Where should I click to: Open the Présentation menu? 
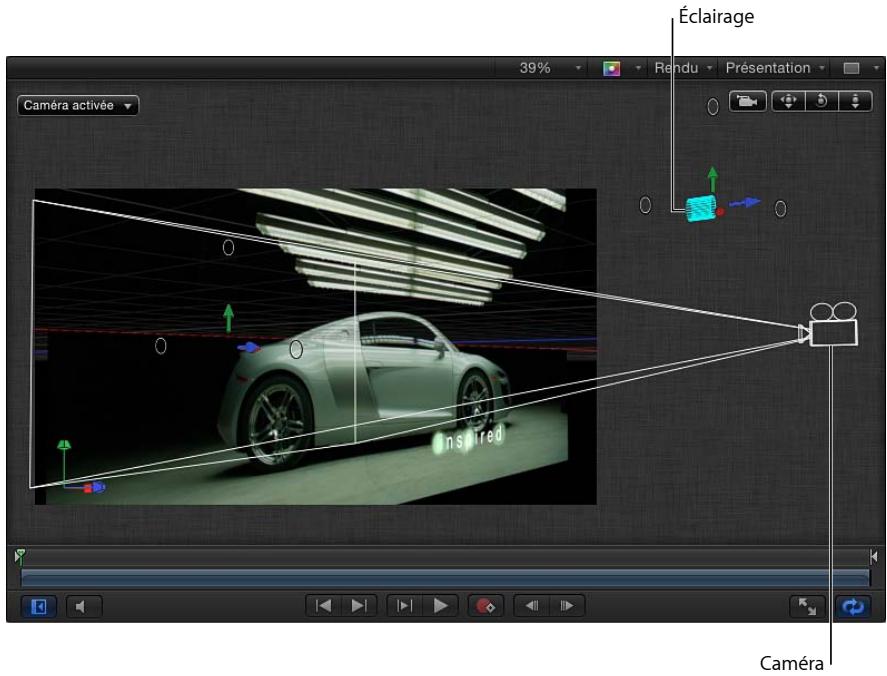[x=775, y=68]
